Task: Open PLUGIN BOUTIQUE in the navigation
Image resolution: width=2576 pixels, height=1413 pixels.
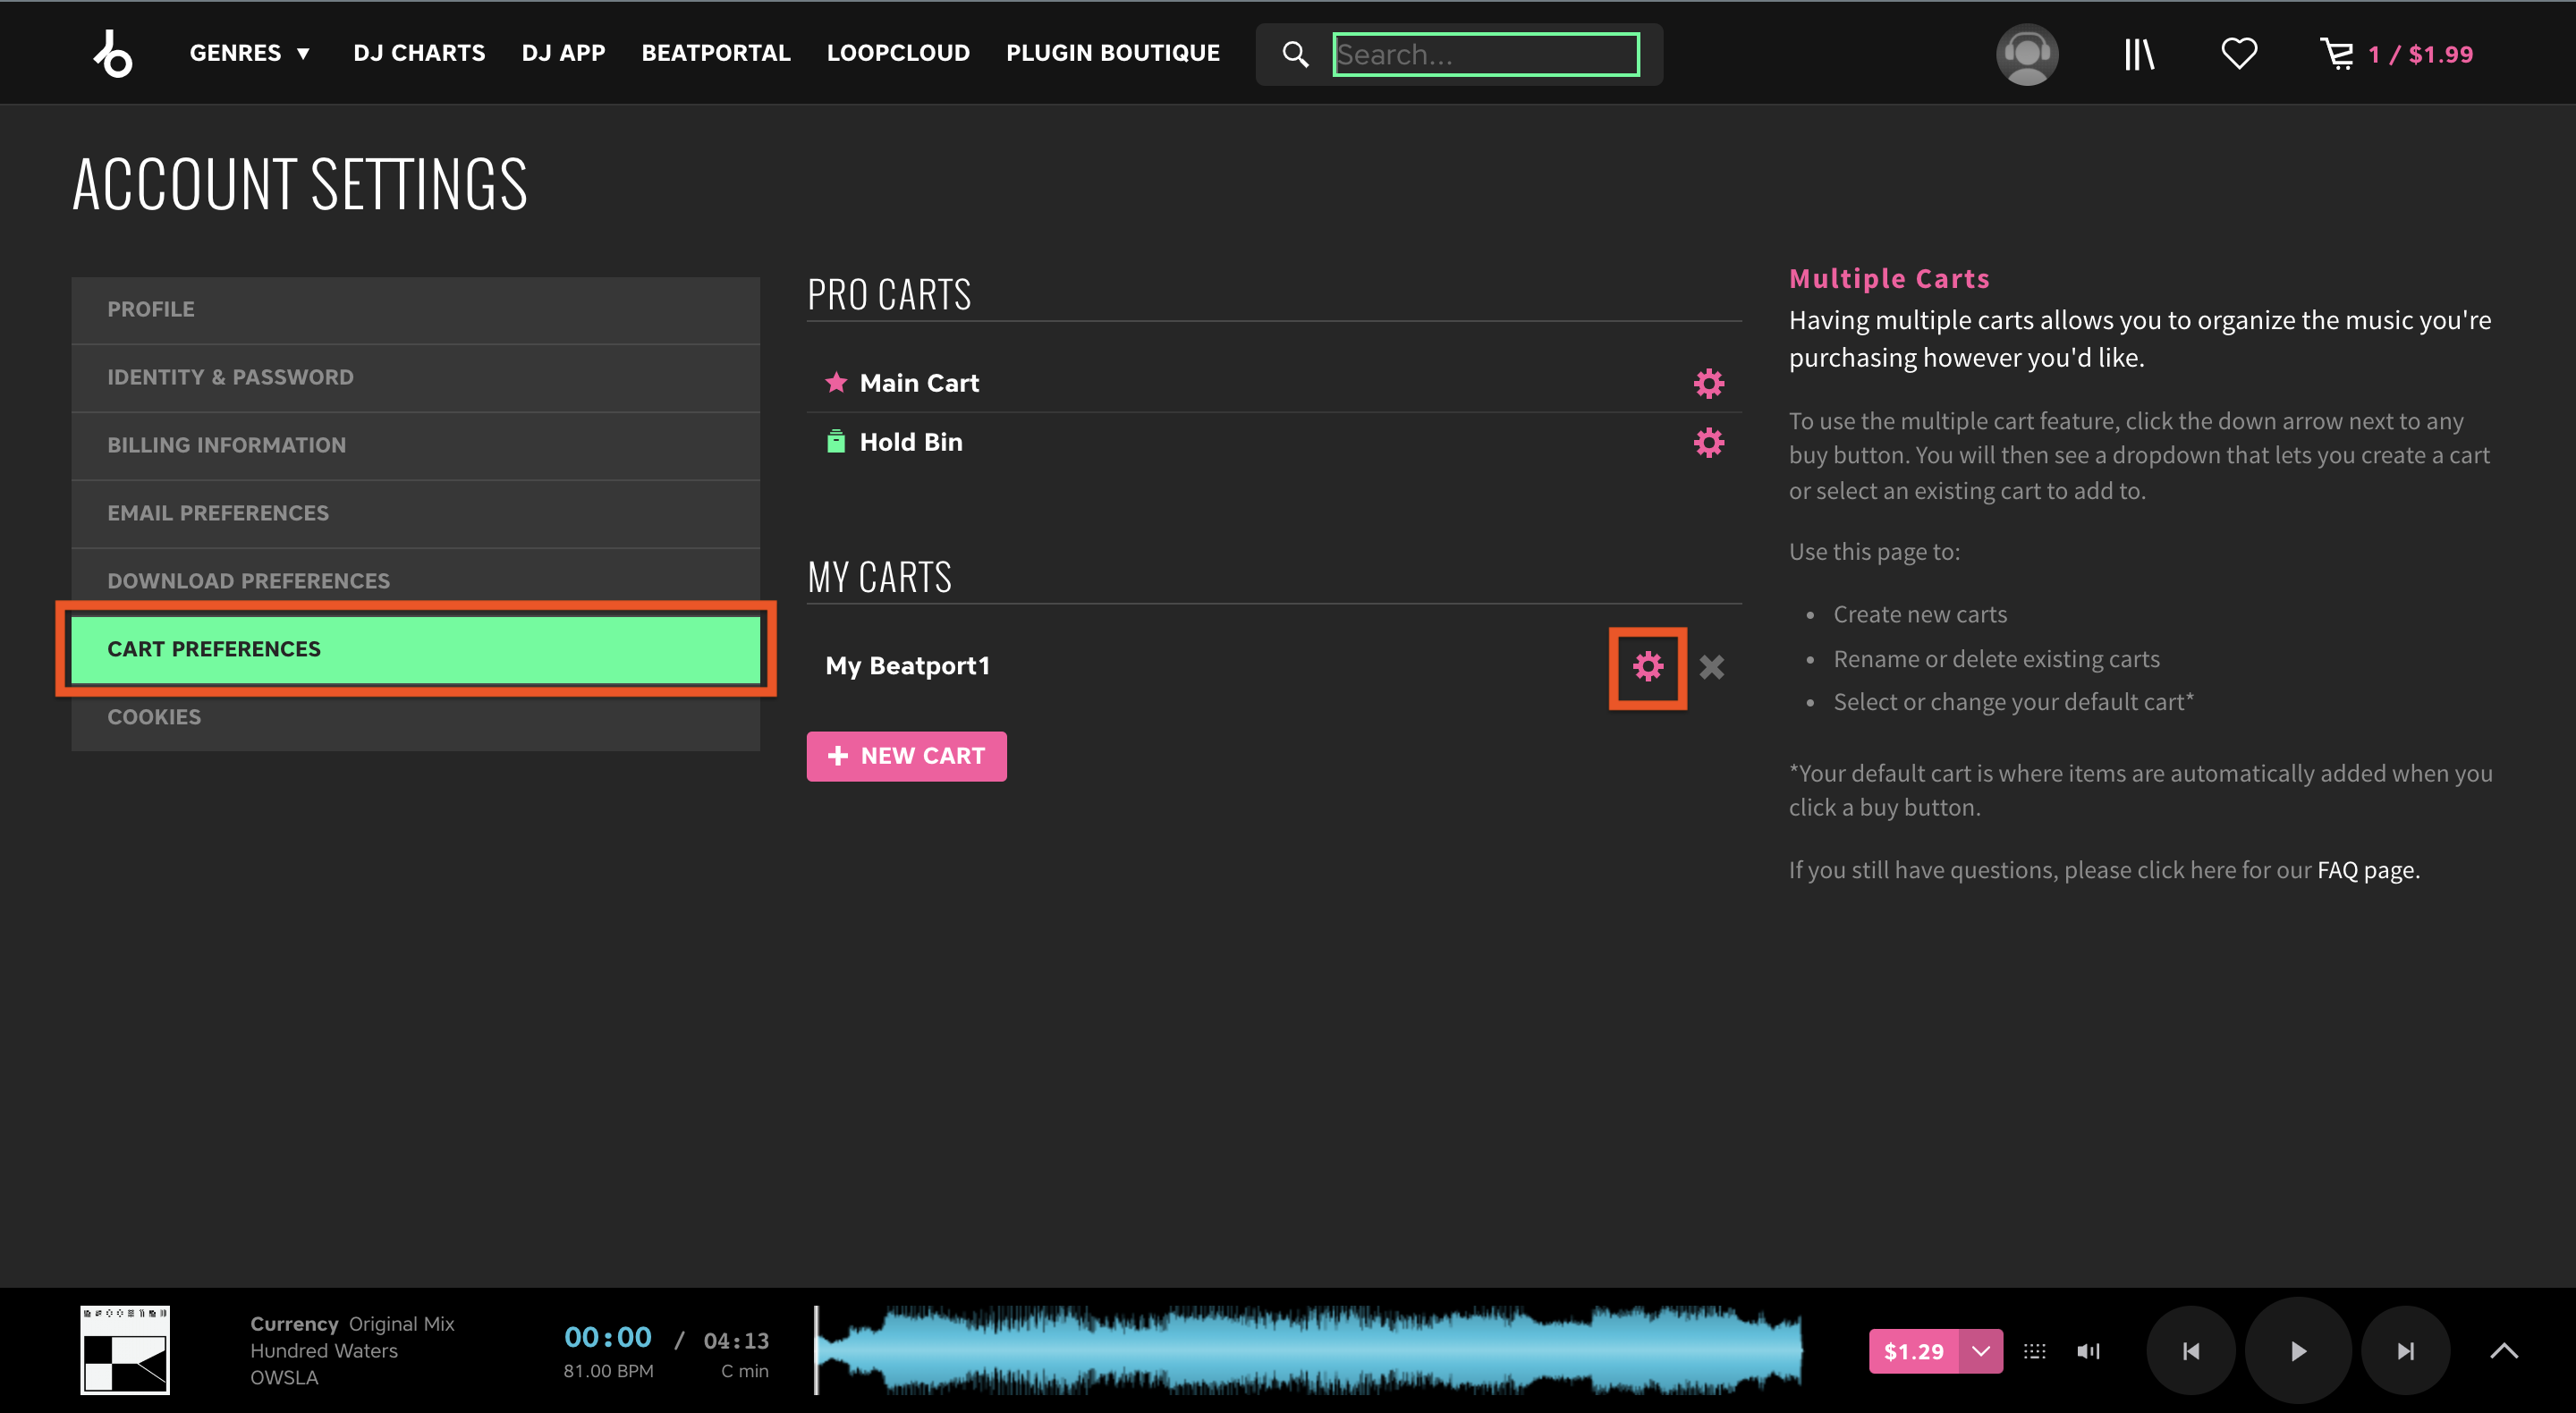Action: [1113, 53]
